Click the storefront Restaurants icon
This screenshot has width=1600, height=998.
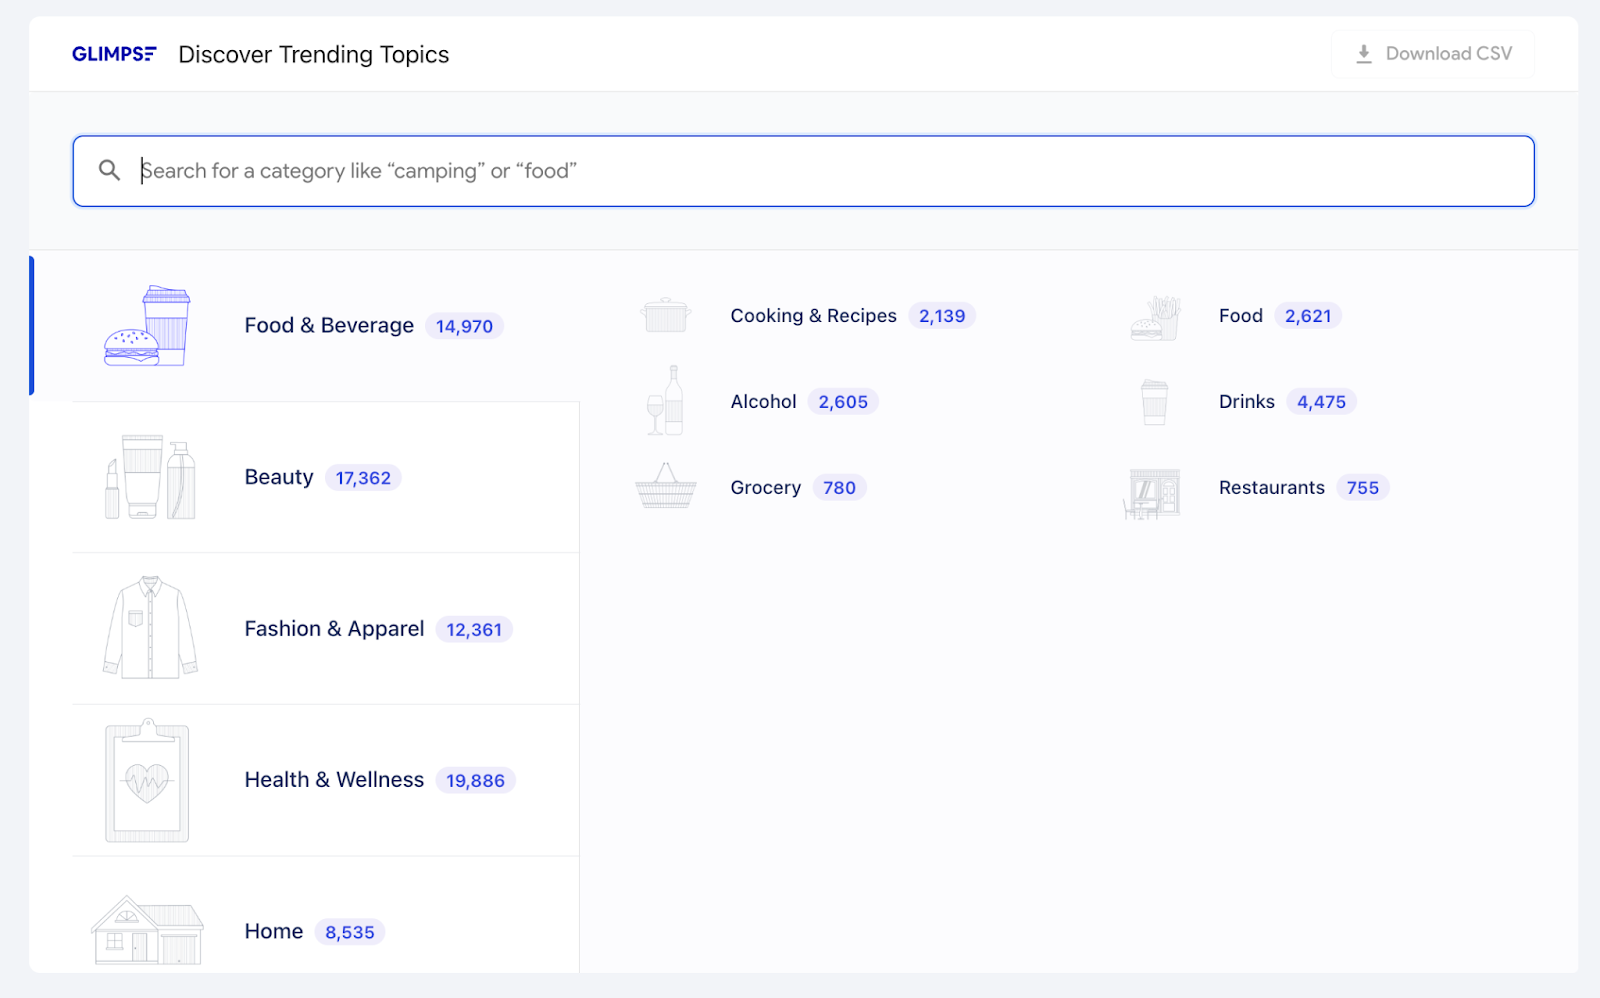pos(1154,490)
